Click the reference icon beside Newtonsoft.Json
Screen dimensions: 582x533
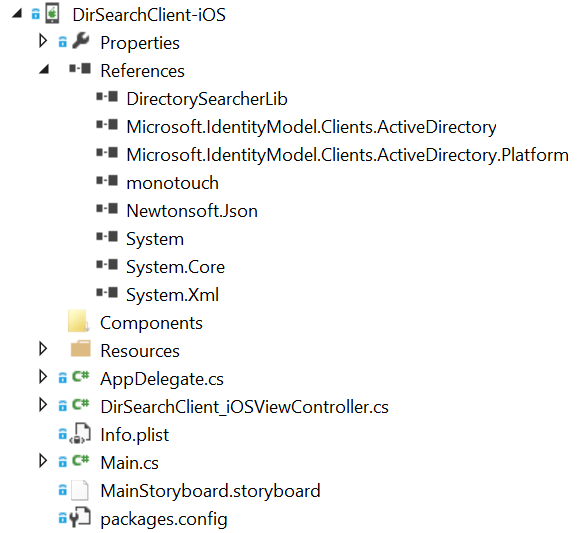[x=107, y=209]
